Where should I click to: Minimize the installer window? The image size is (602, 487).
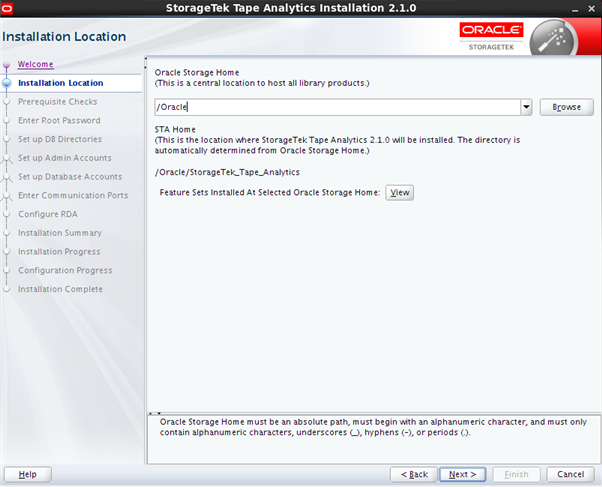point(575,9)
